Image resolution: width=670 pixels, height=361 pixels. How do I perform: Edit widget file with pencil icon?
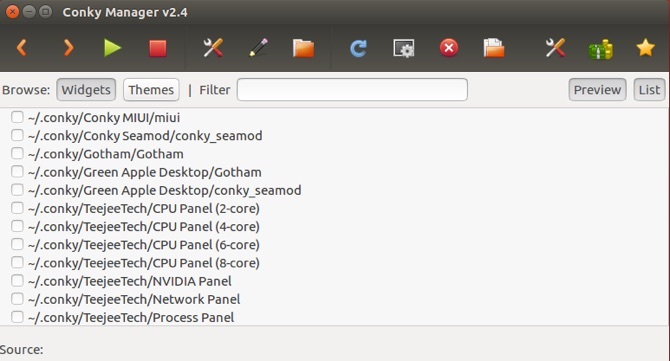point(259,48)
